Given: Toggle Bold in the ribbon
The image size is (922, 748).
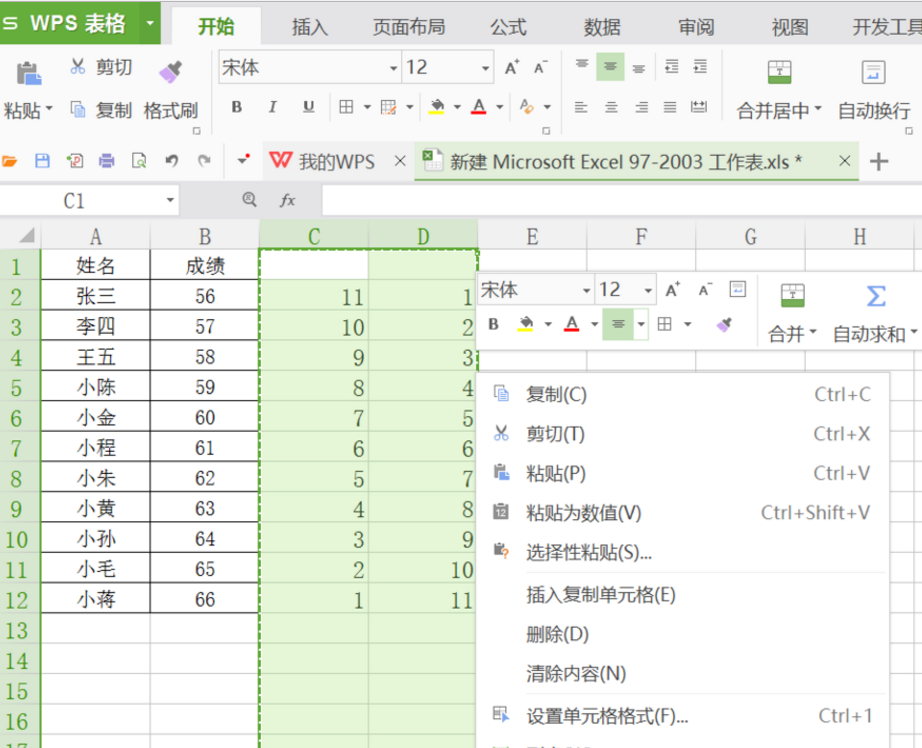Looking at the screenshot, I should 236,107.
